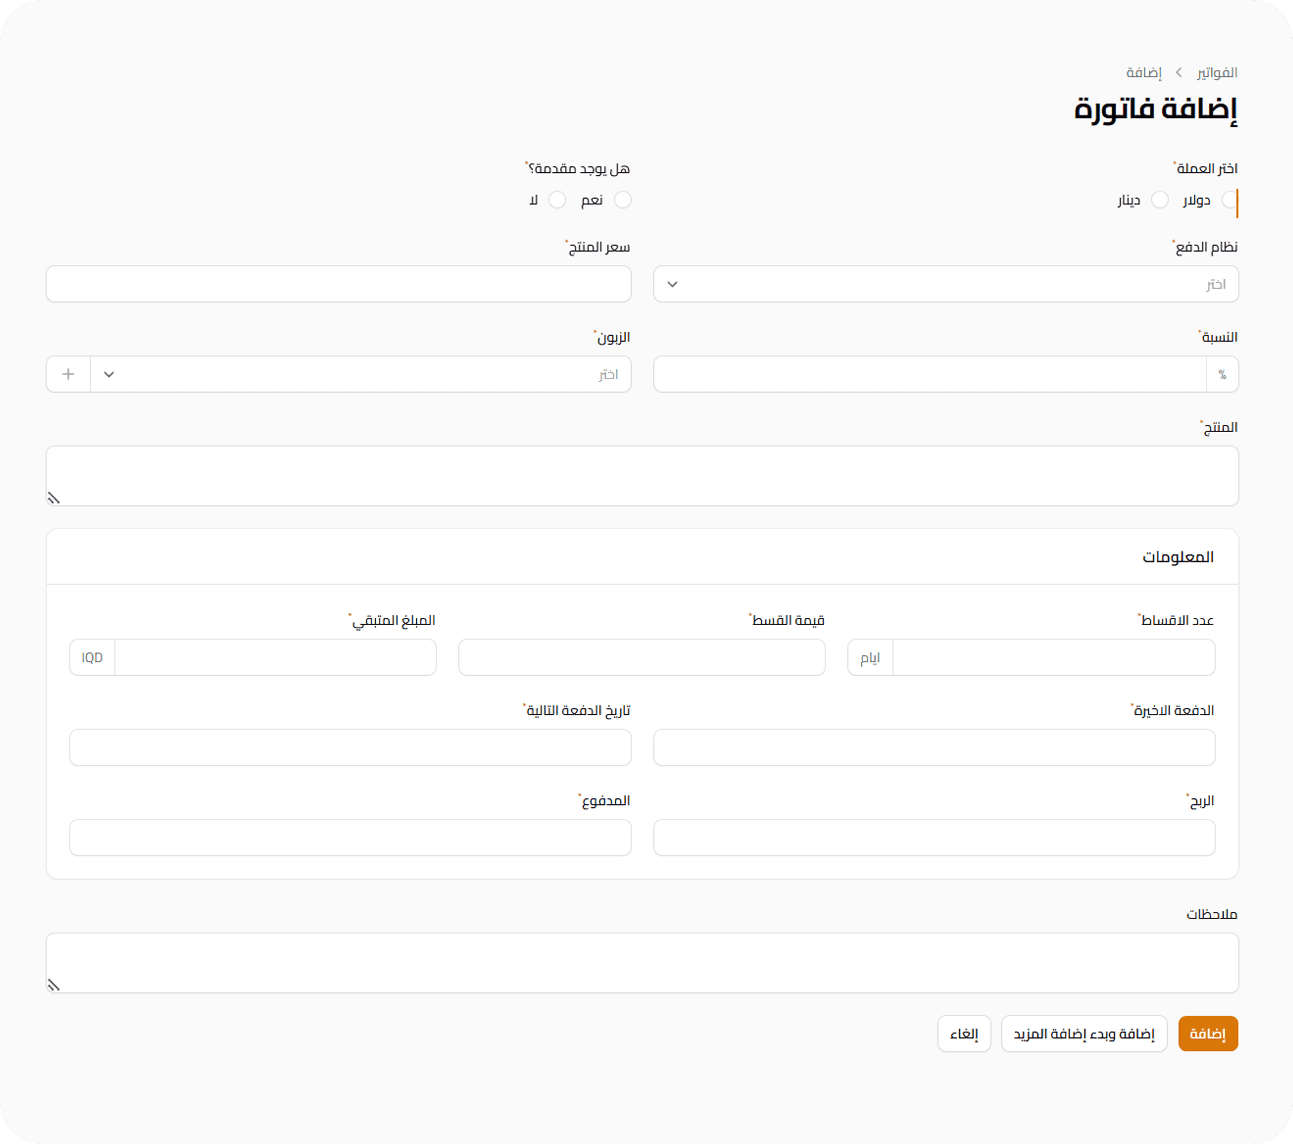The width and height of the screenshot is (1293, 1144).
Task: Click the resize handle of المنتج textarea
Action: (54, 498)
